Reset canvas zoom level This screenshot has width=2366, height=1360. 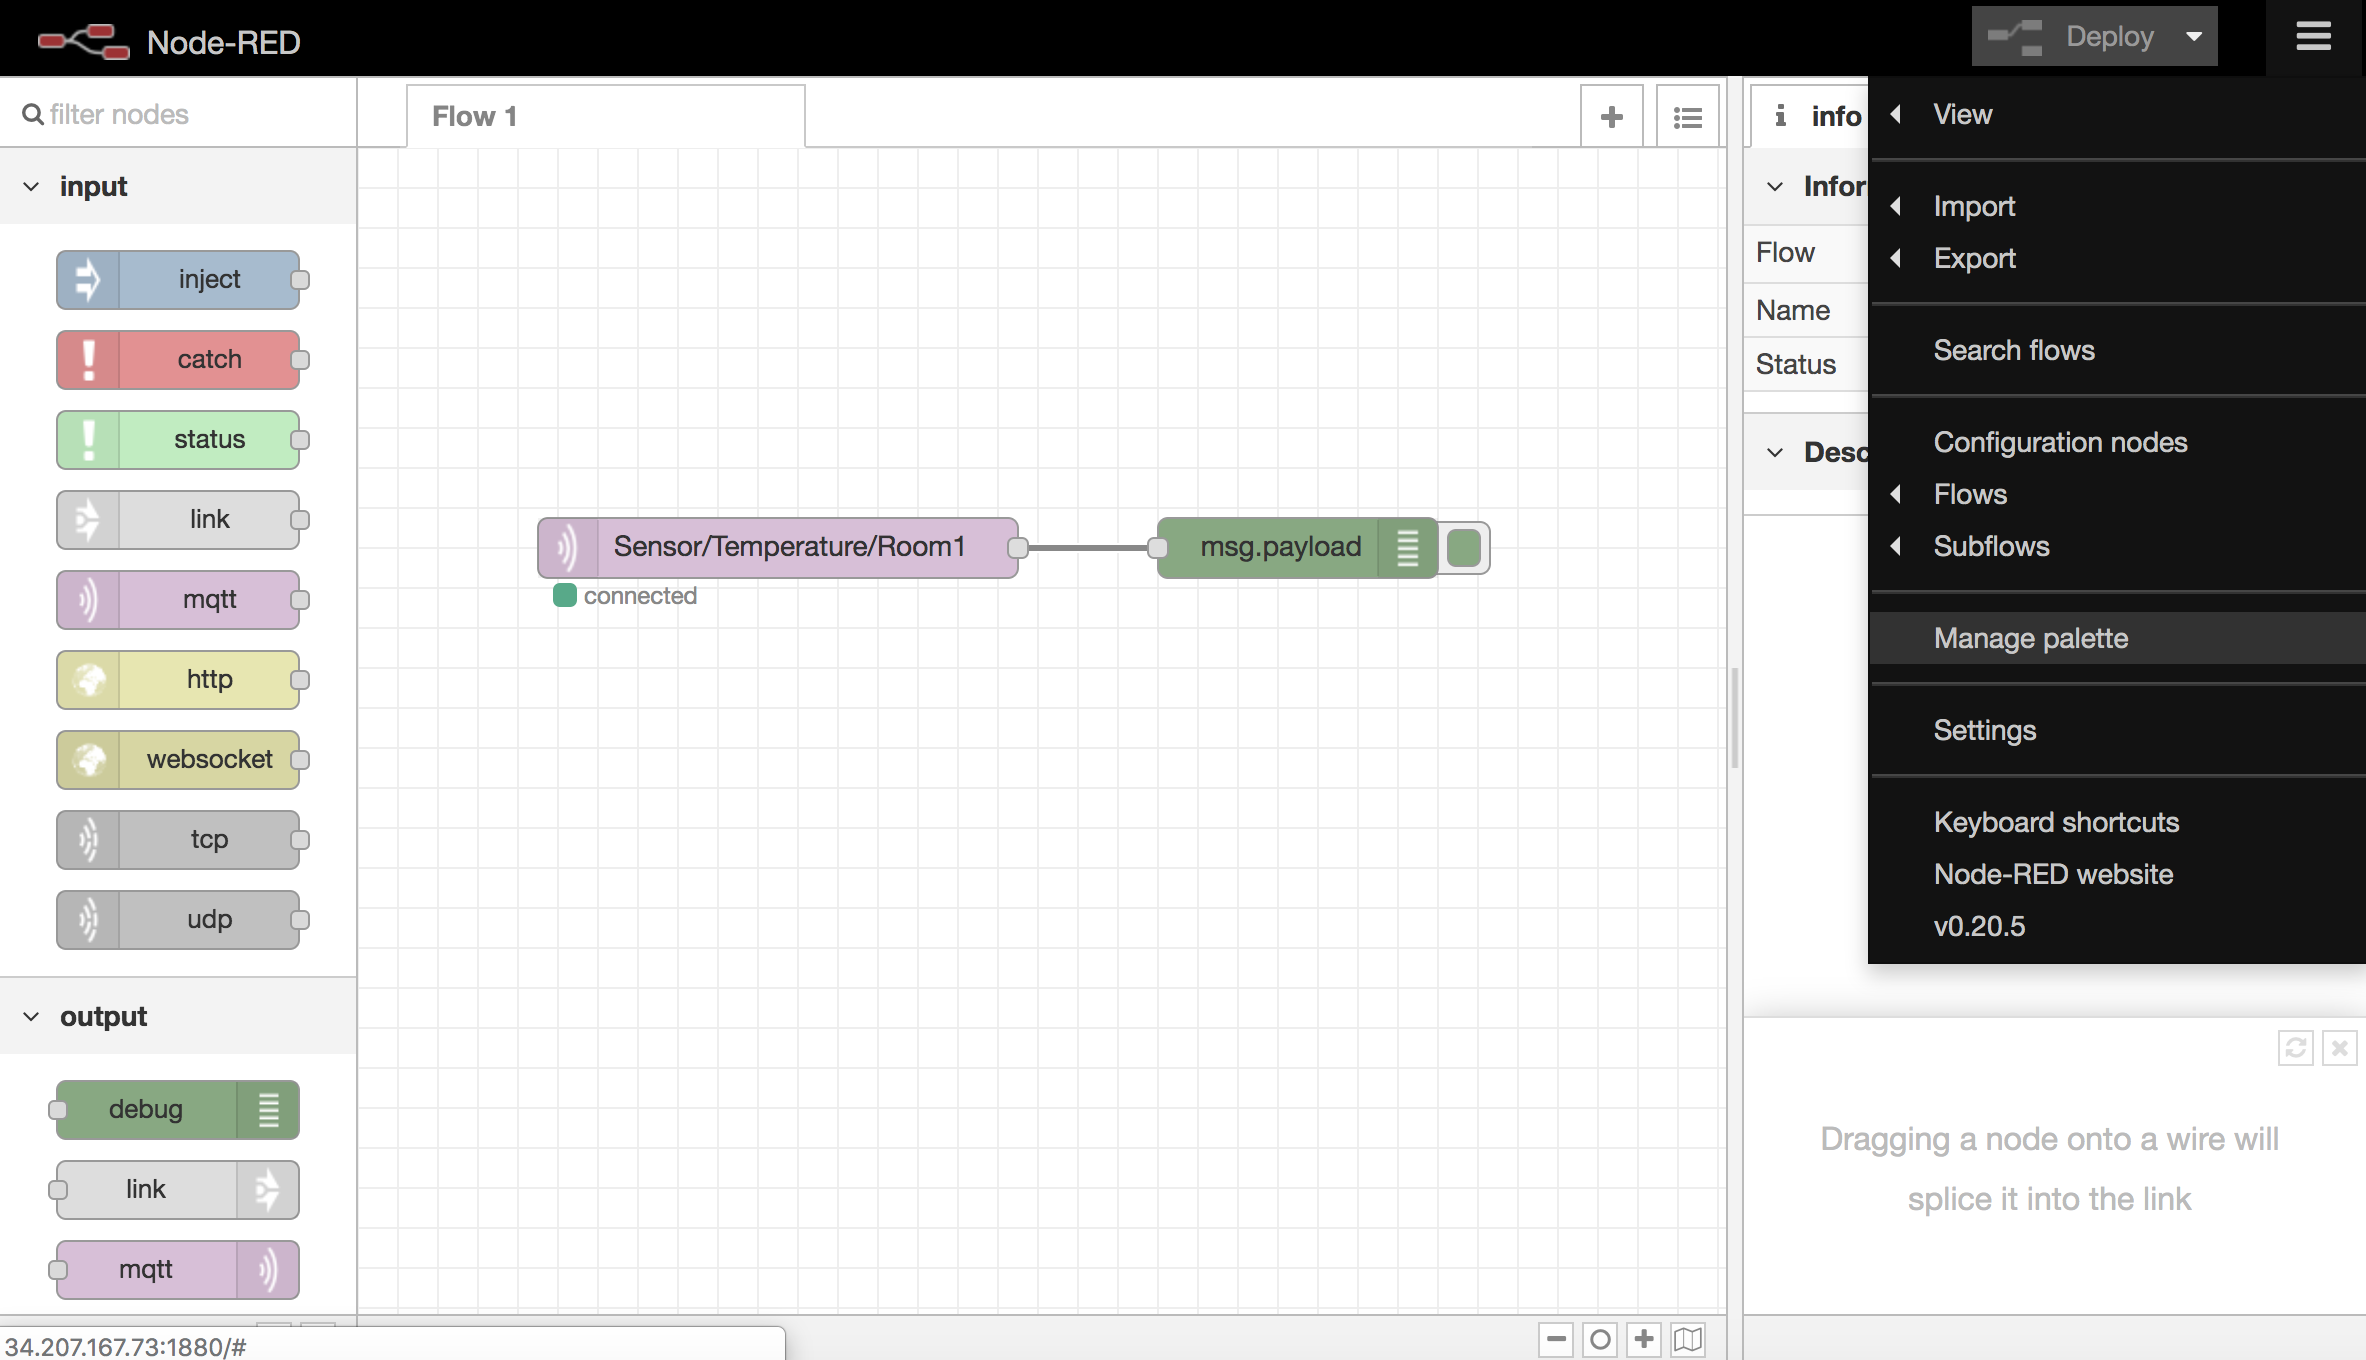(1600, 1339)
